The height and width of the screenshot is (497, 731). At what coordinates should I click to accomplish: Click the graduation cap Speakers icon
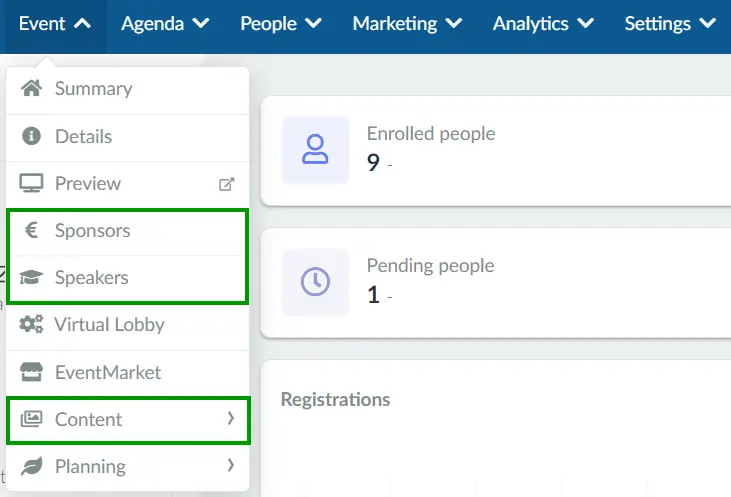[31, 277]
